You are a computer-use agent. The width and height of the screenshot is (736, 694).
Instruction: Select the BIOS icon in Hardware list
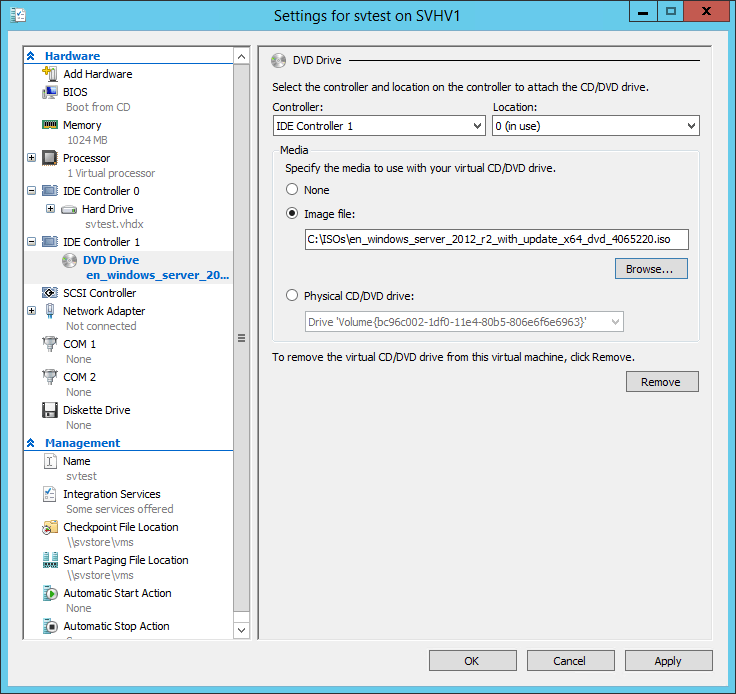(49, 92)
